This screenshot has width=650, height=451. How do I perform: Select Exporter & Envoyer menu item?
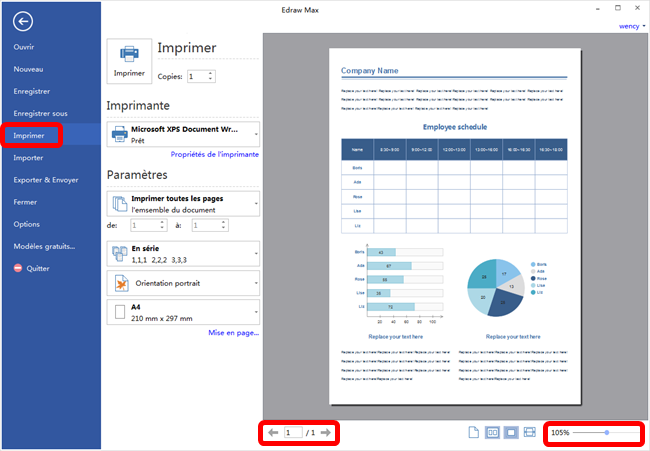click(x=45, y=180)
